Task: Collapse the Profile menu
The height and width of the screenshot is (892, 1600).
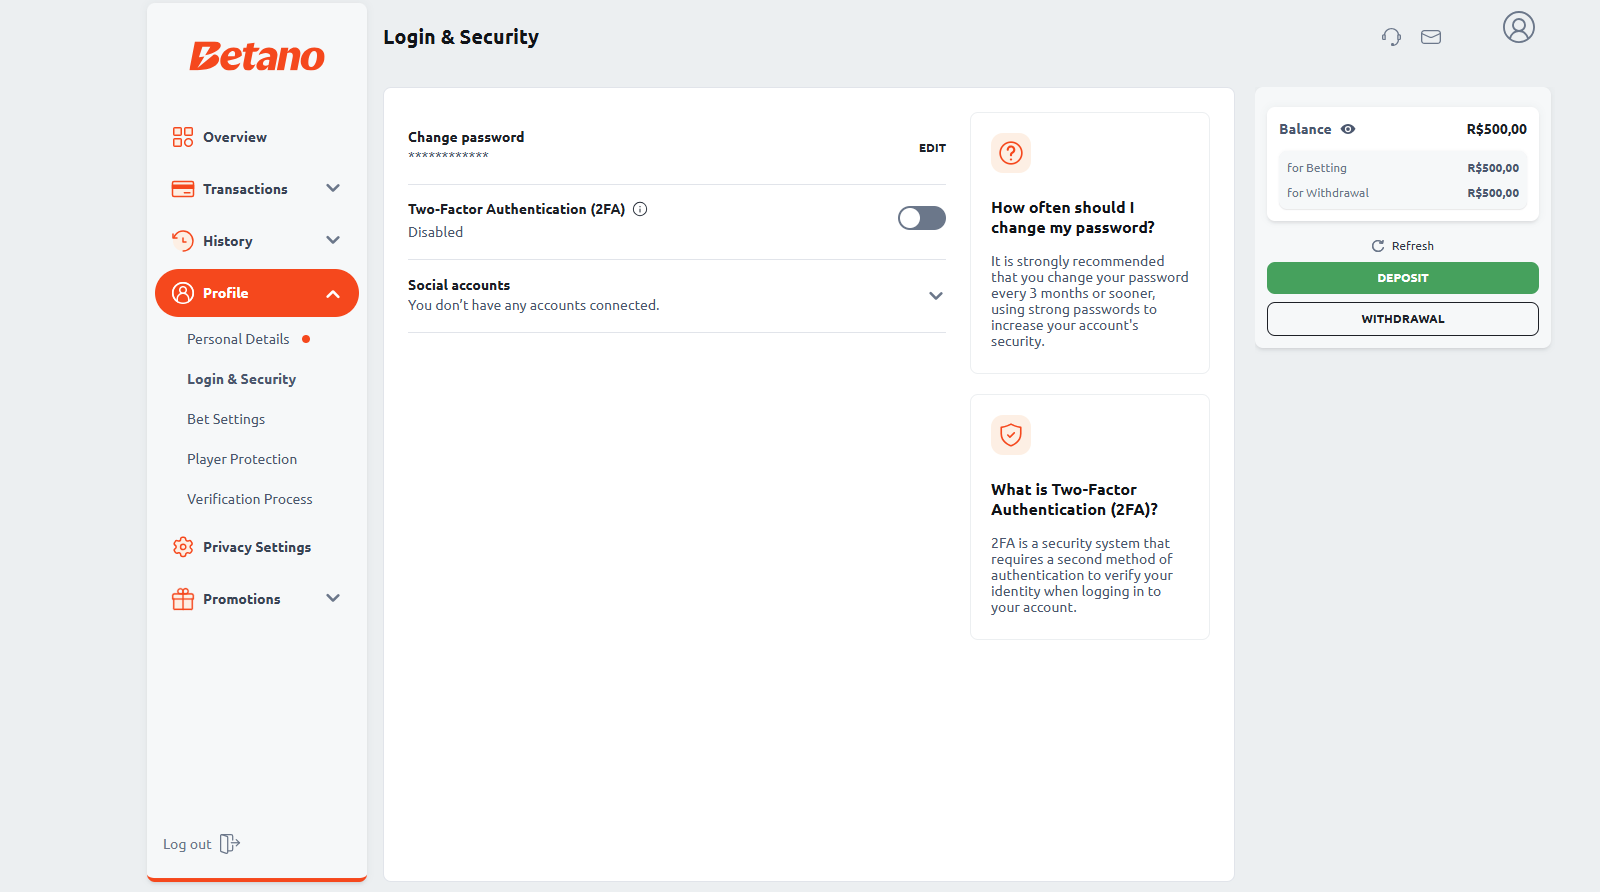Action: pyautogui.click(x=333, y=294)
